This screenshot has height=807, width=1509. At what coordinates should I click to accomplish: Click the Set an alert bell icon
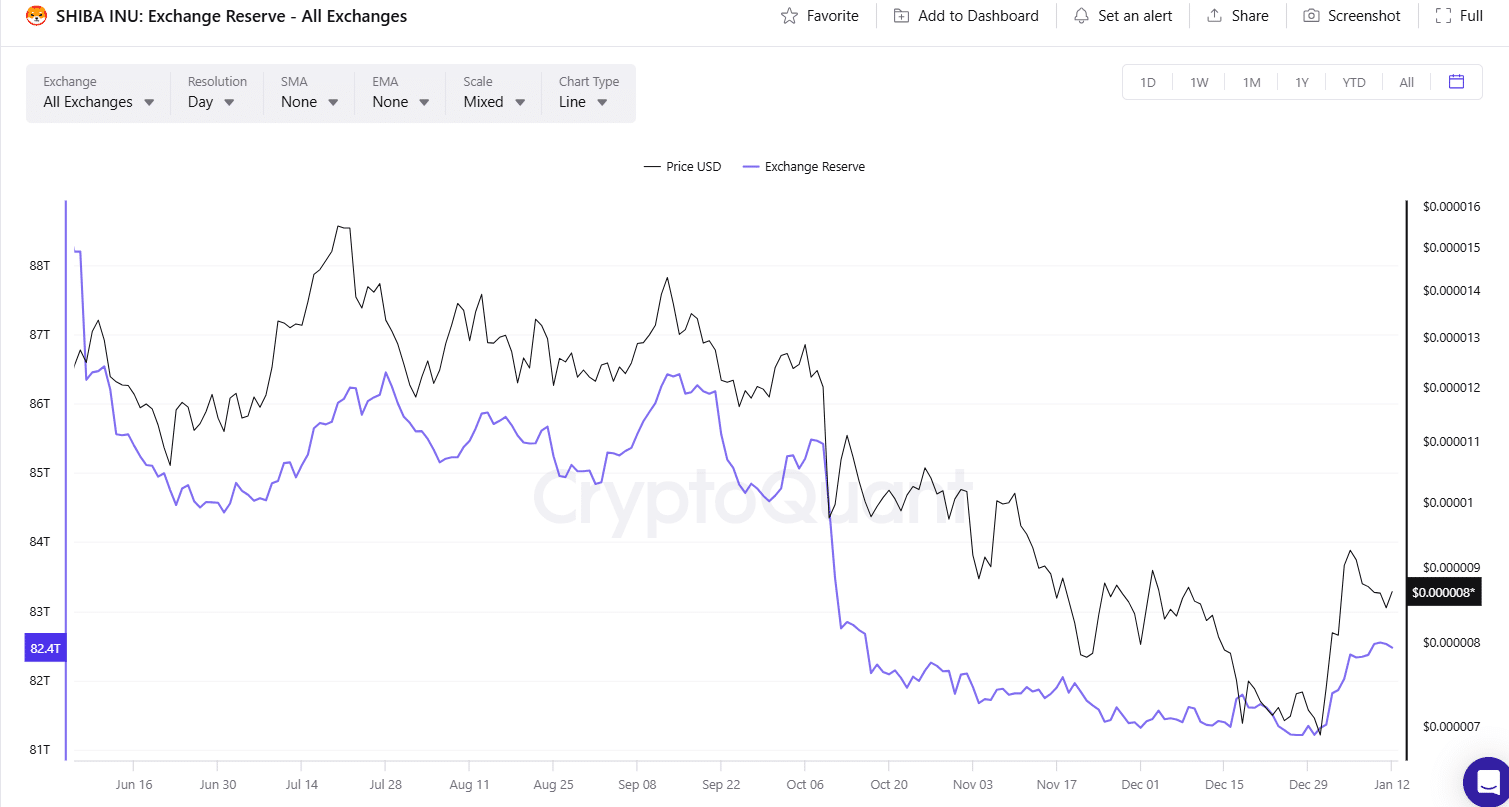[1081, 16]
